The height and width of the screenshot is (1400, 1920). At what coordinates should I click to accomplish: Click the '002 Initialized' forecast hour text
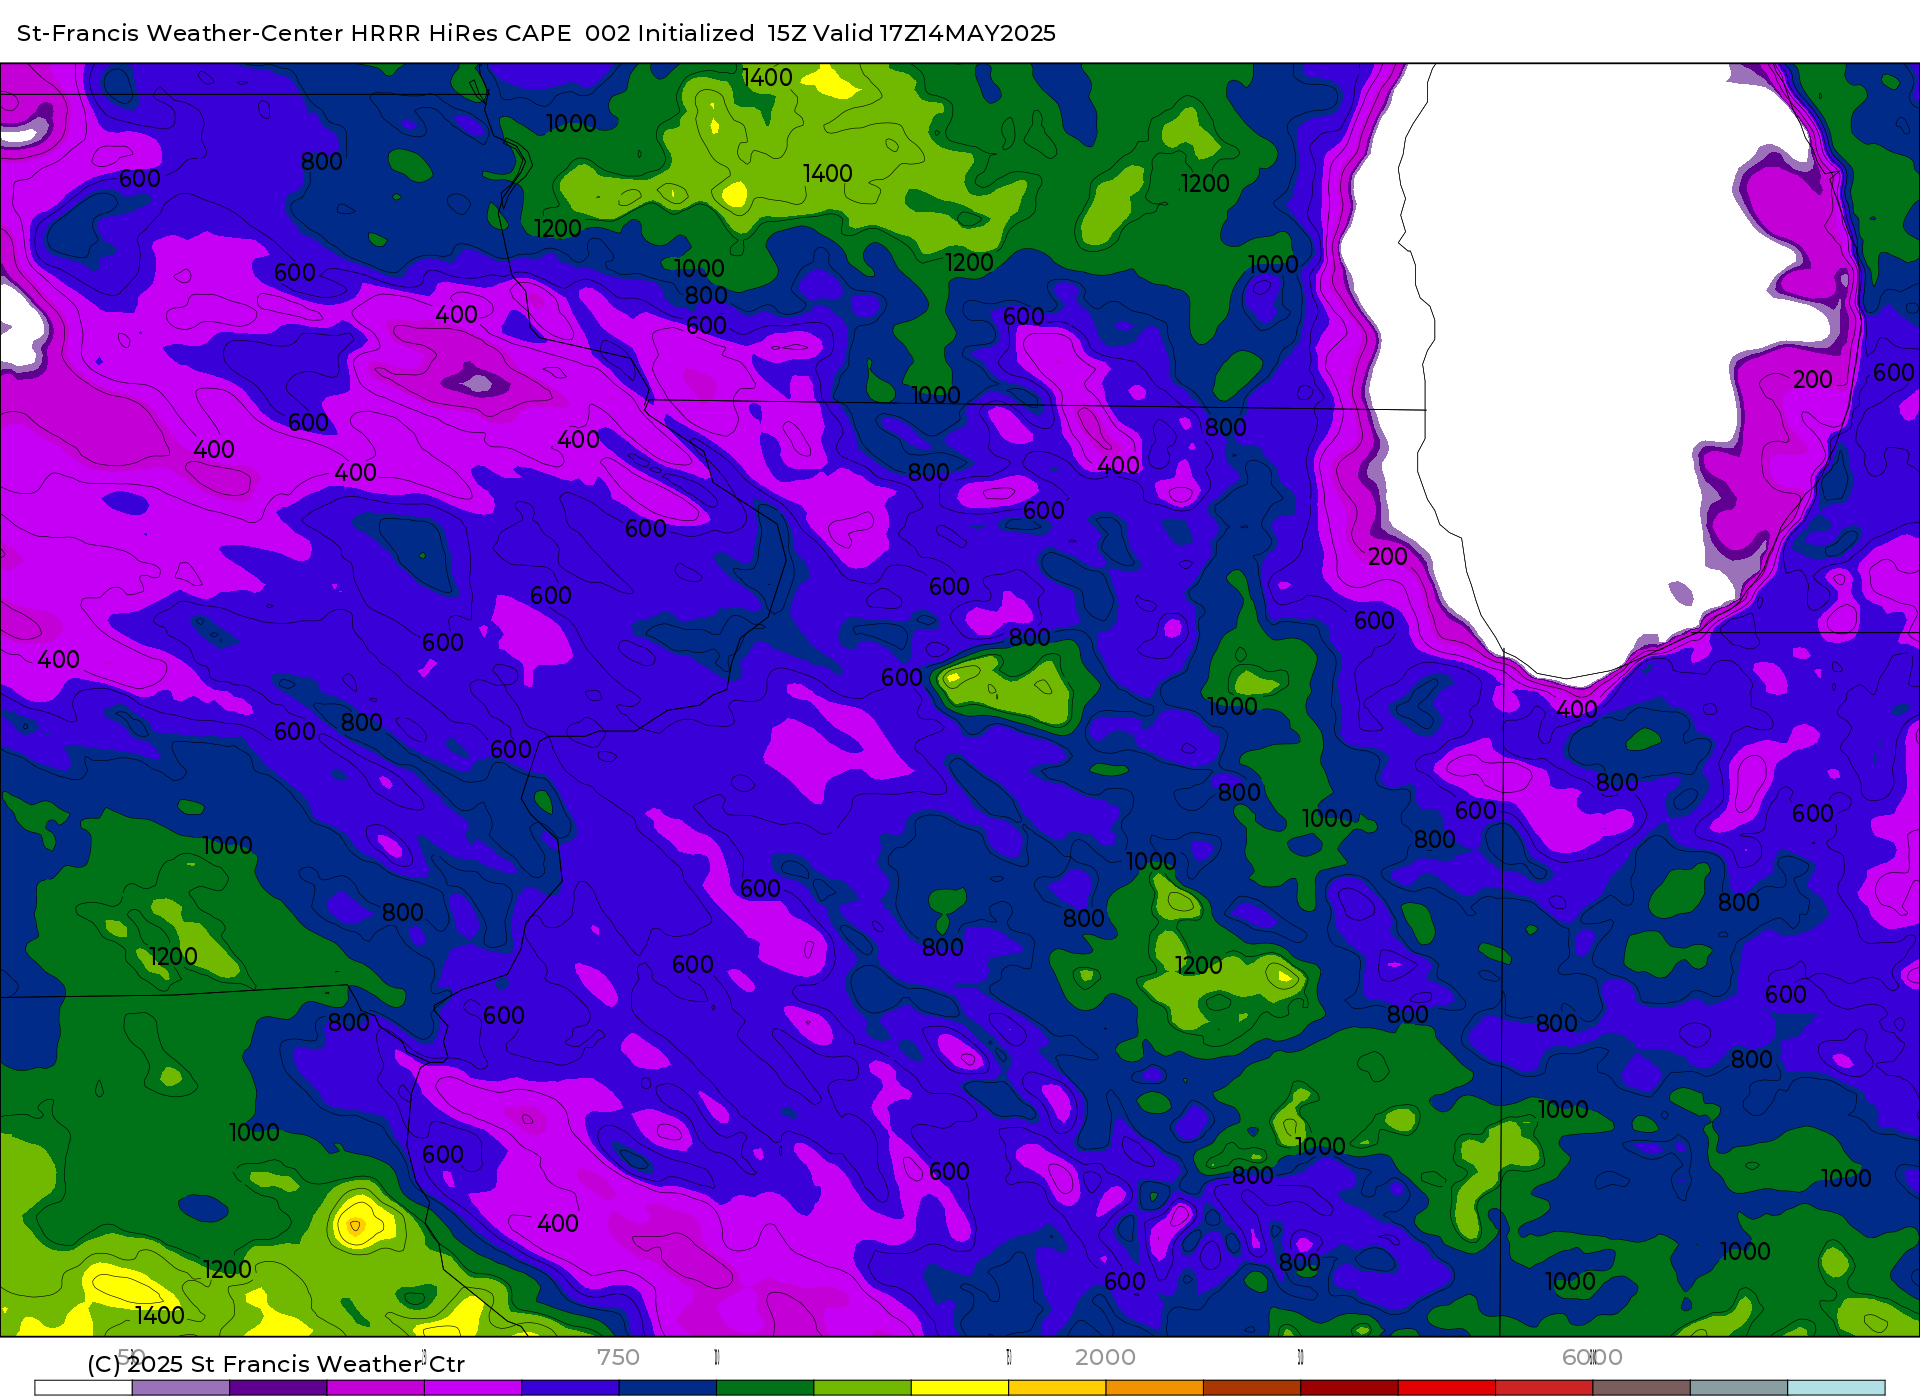point(669,33)
